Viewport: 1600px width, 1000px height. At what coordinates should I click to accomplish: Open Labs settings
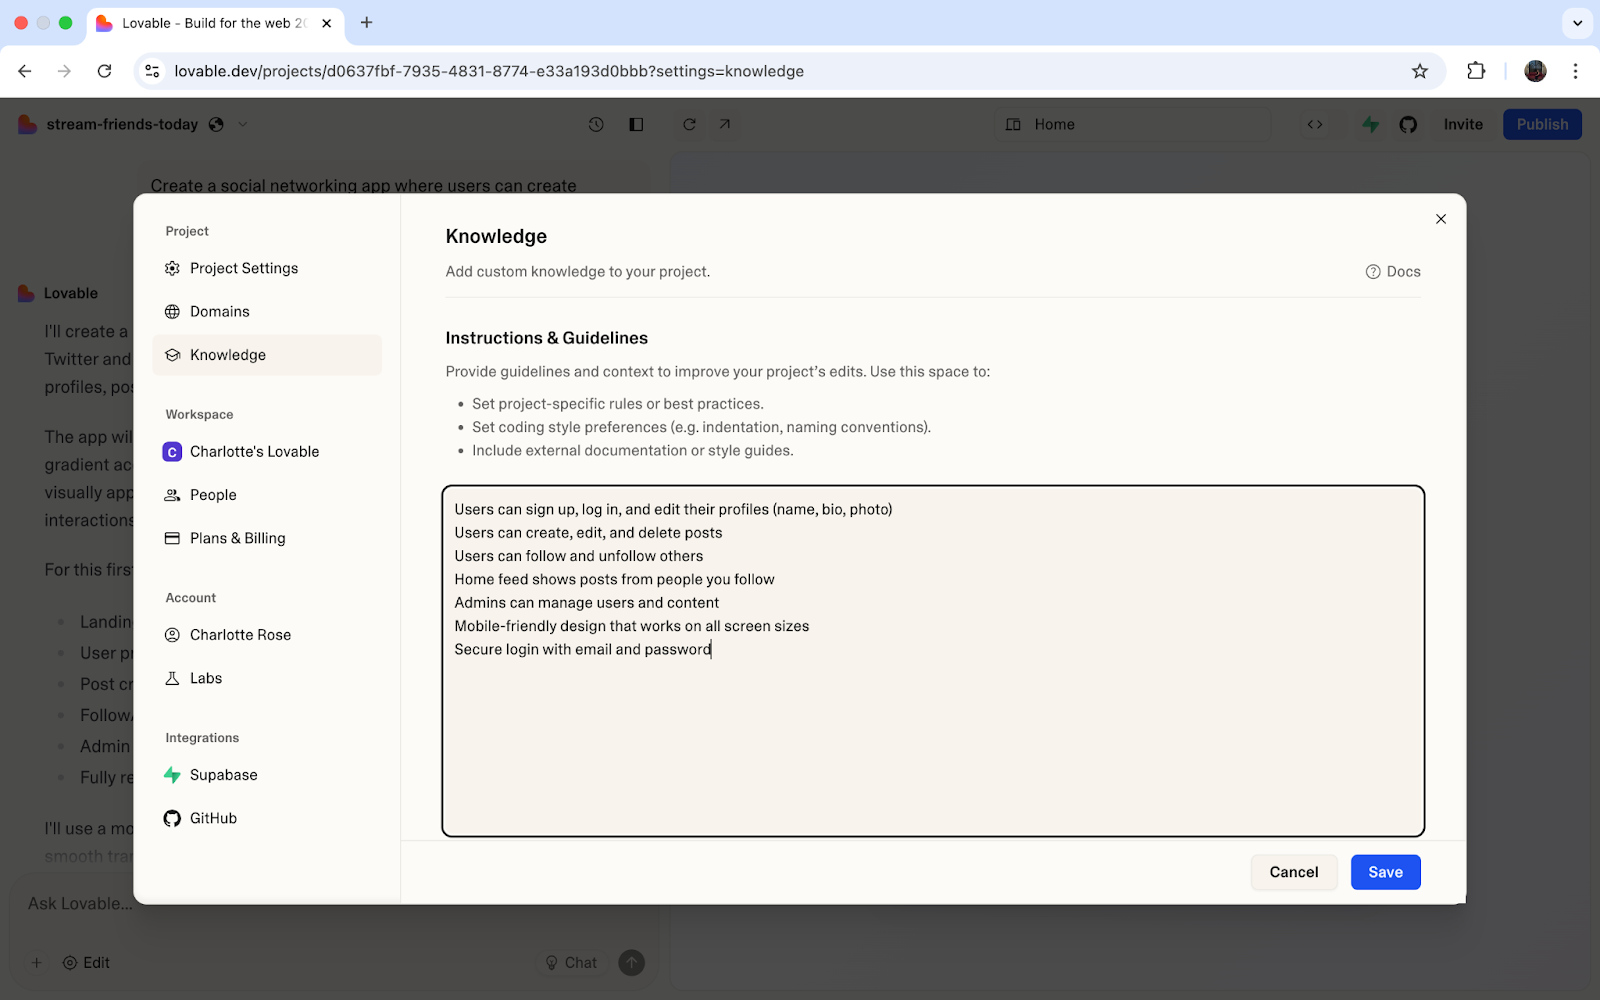[x=267, y=678]
